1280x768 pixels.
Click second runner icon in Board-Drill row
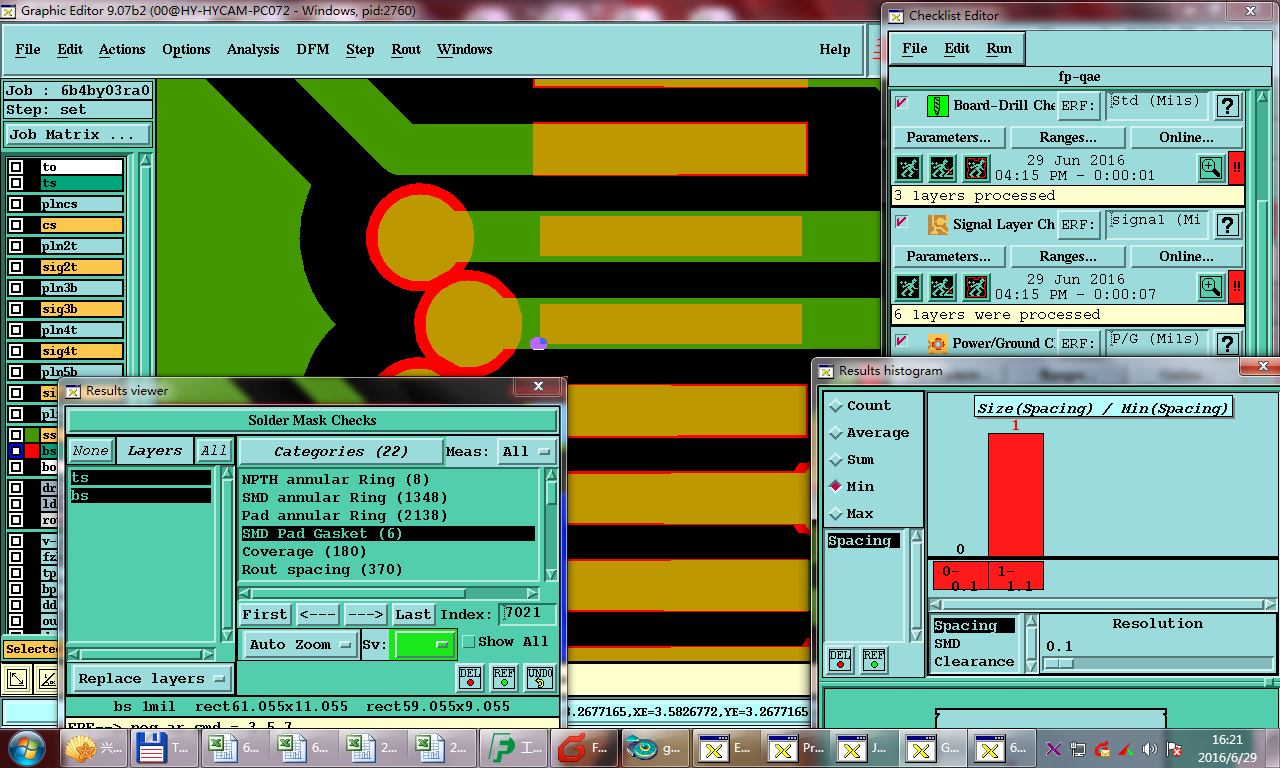click(942, 168)
